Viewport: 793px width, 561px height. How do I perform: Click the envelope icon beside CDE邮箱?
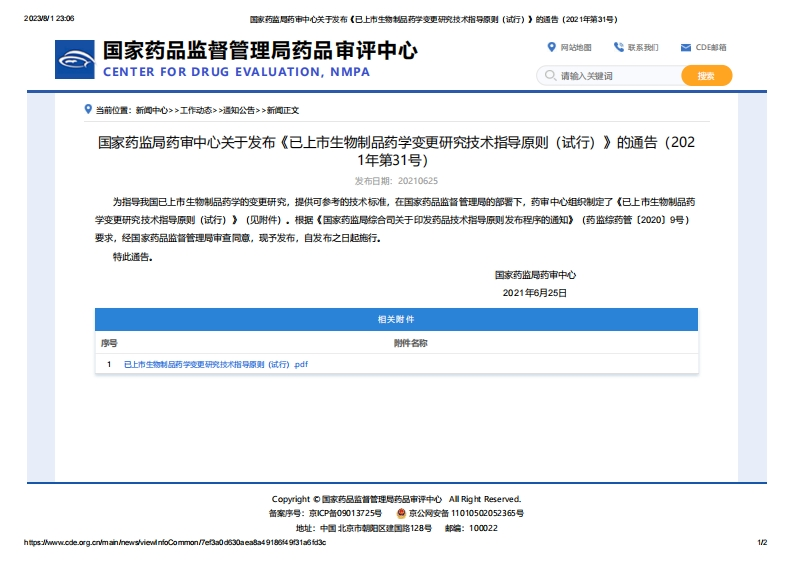pyautogui.click(x=685, y=47)
